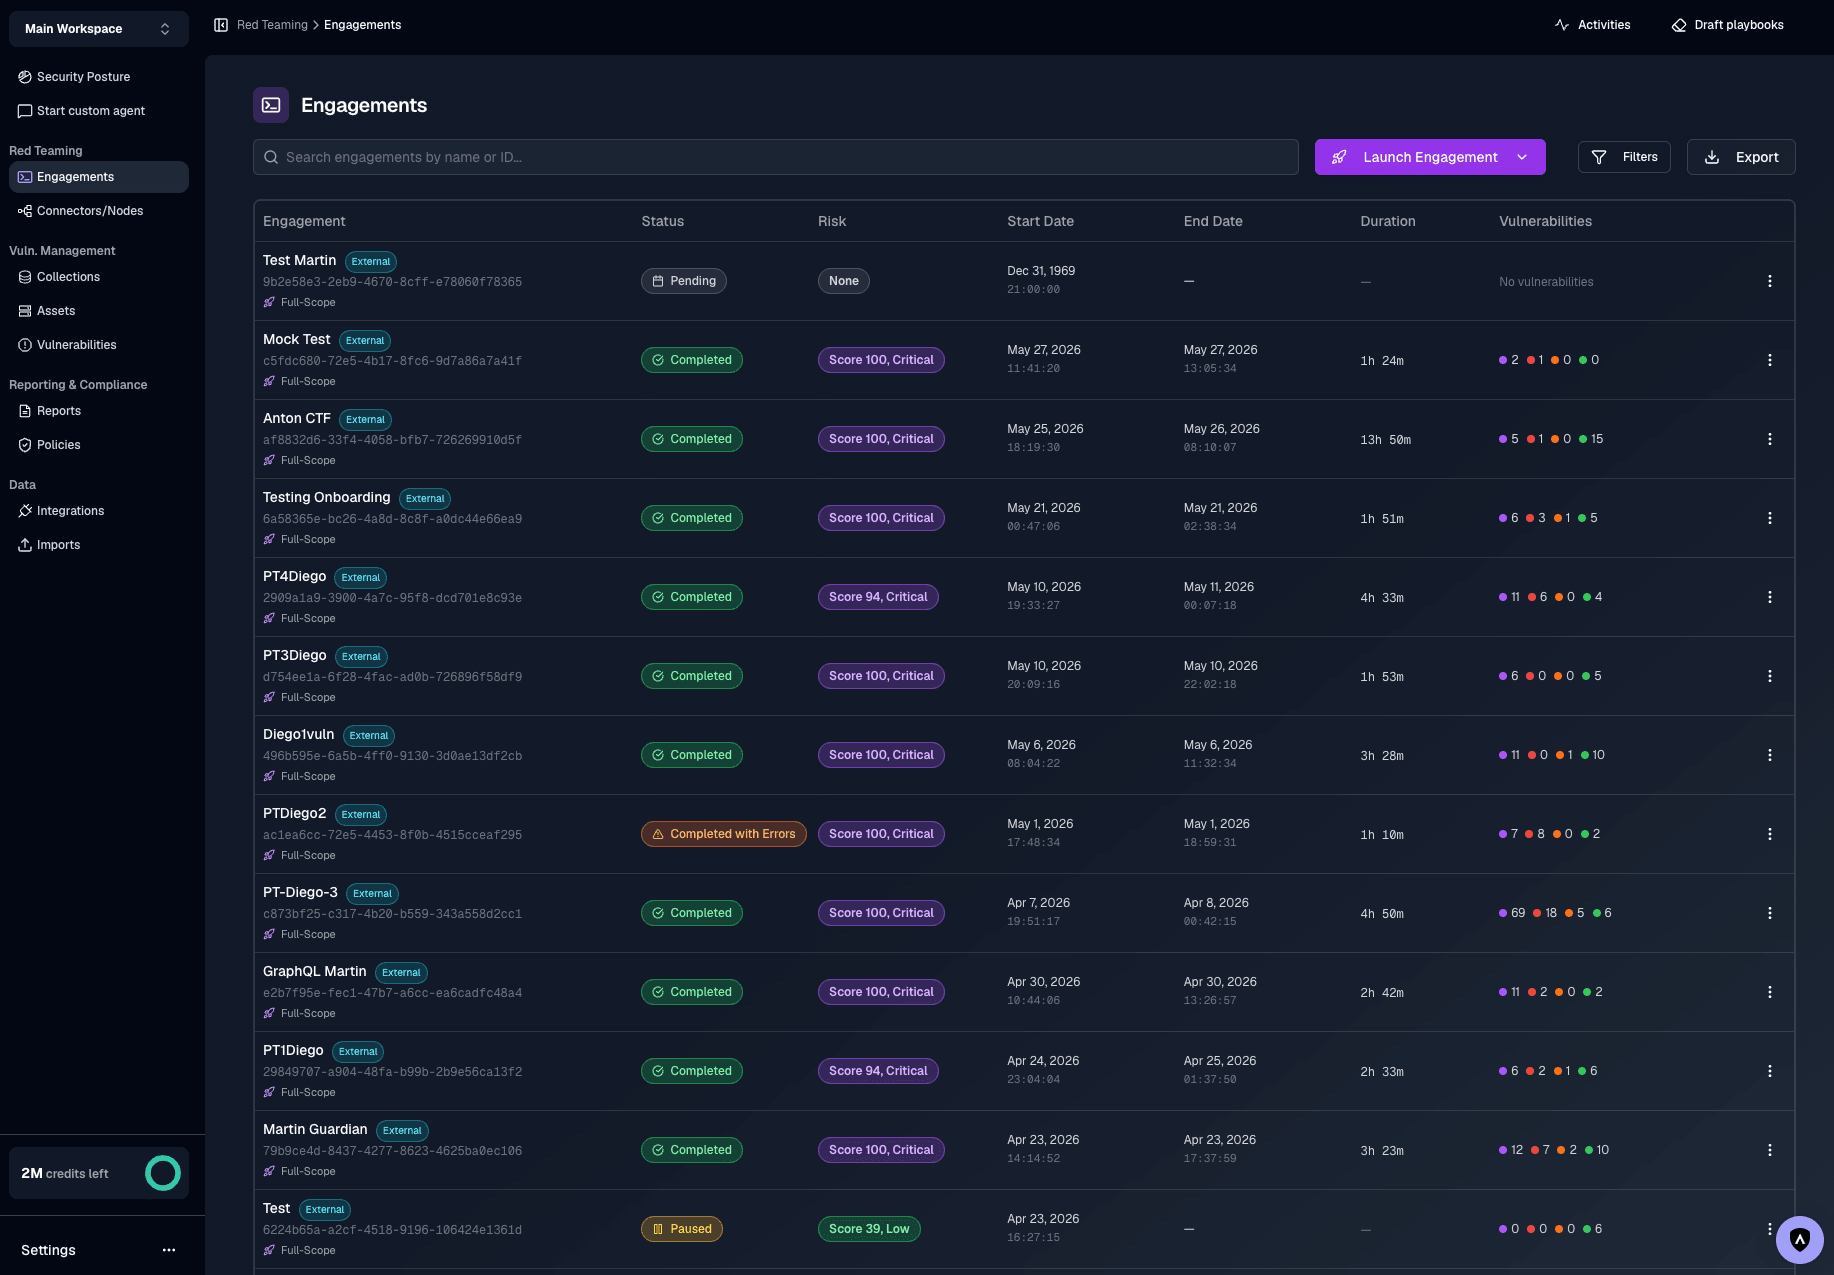Click the rocket icon on Launch Engagement
Viewport: 1834px width, 1275px height.
(1339, 157)
